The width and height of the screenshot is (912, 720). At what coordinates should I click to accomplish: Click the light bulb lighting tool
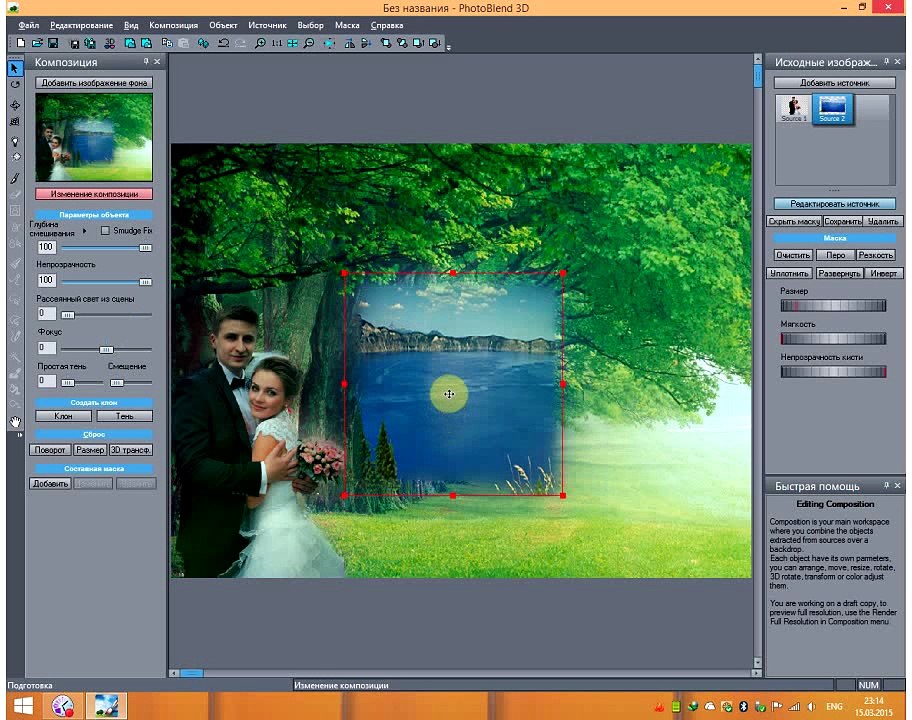pyautogui.click(x=15, y=142)
